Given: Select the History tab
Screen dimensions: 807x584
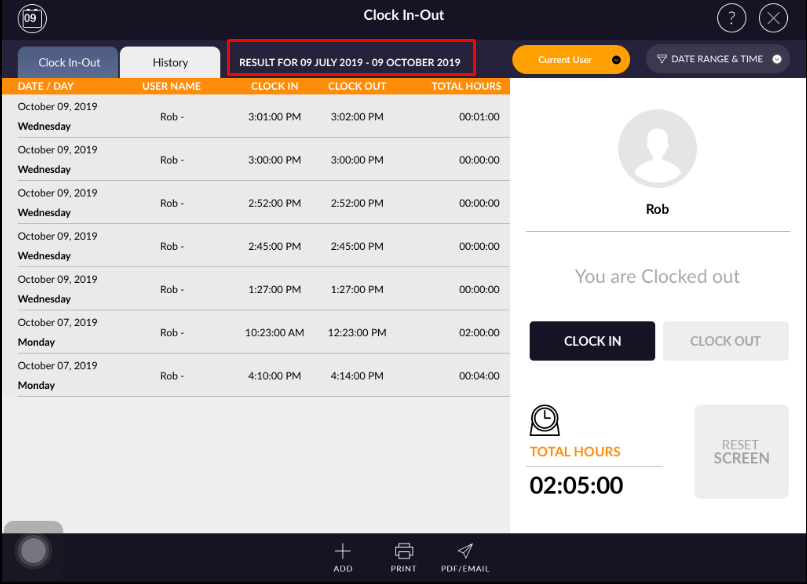Looking at the screenshot, I should point(170,62).
